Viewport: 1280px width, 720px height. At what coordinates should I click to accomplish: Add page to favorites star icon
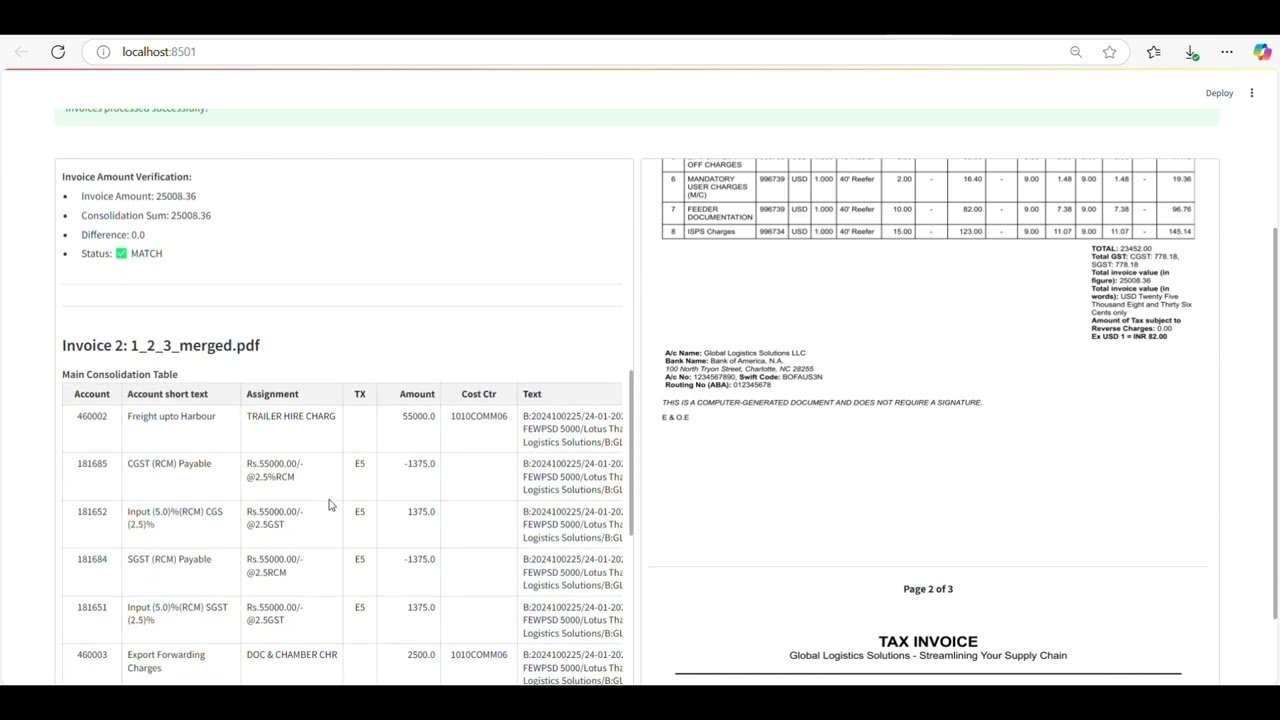point(1109,52)
